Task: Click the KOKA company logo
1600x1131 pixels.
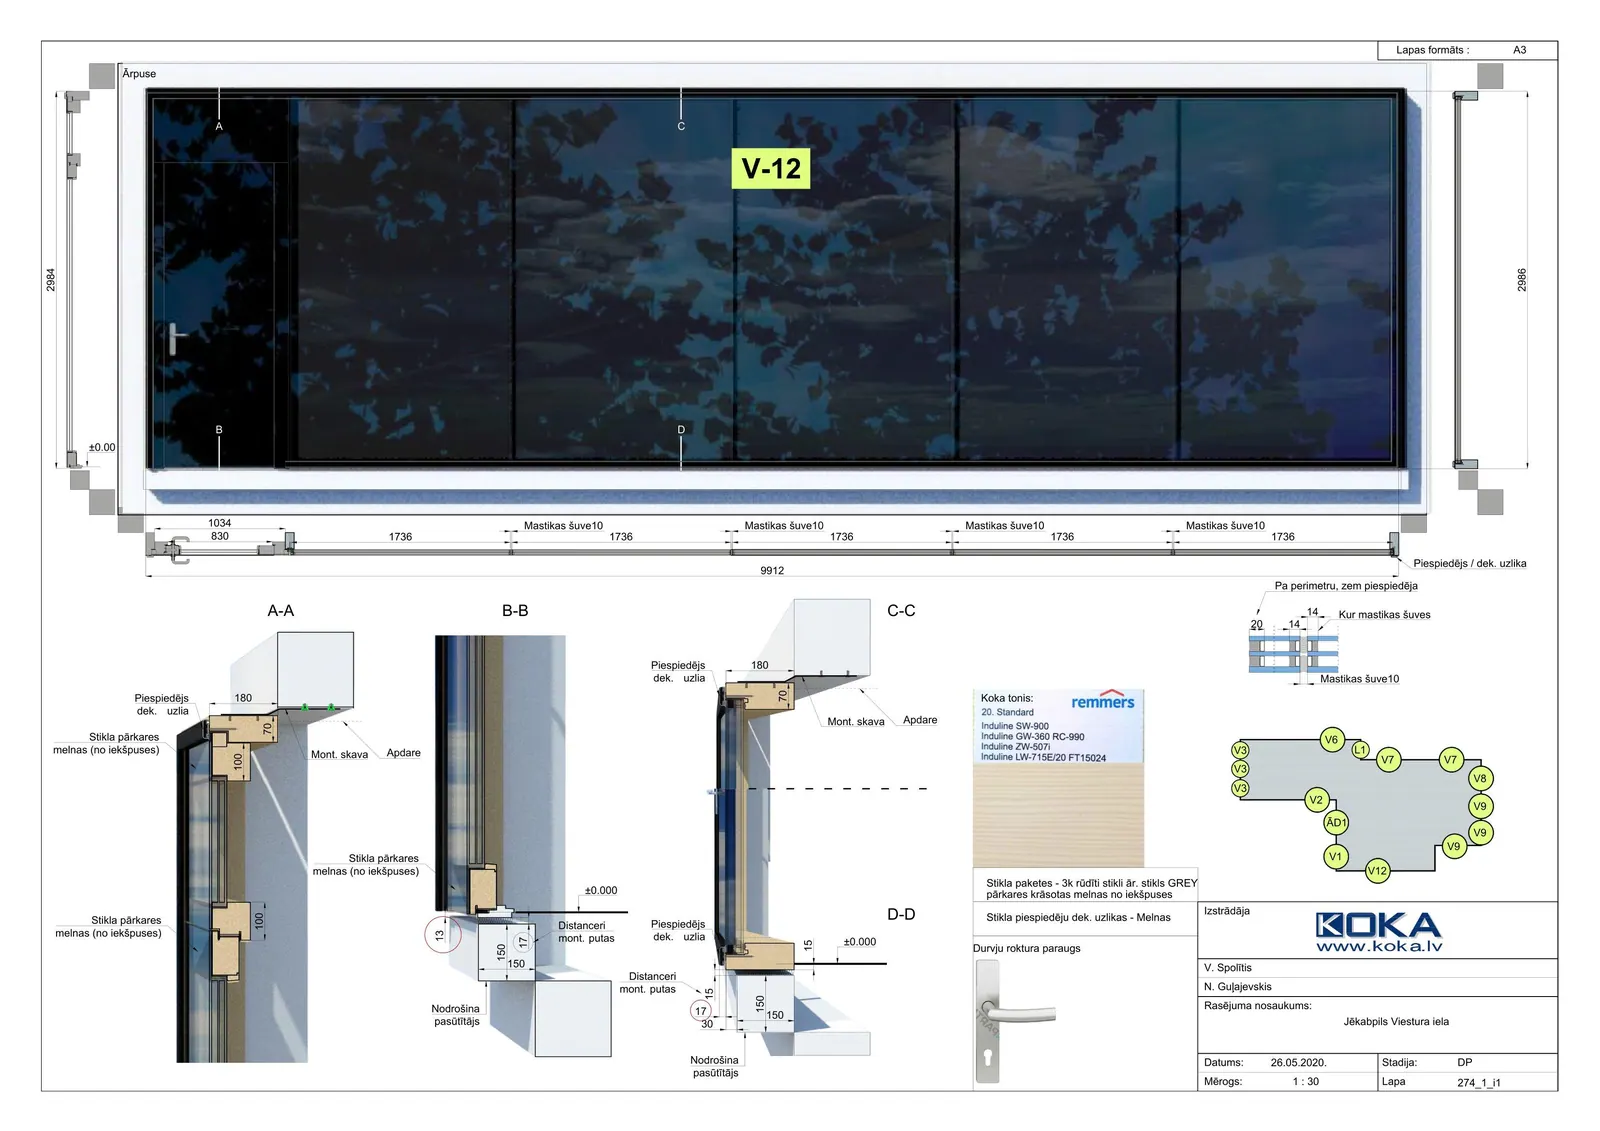Action: coord(1378,925)
